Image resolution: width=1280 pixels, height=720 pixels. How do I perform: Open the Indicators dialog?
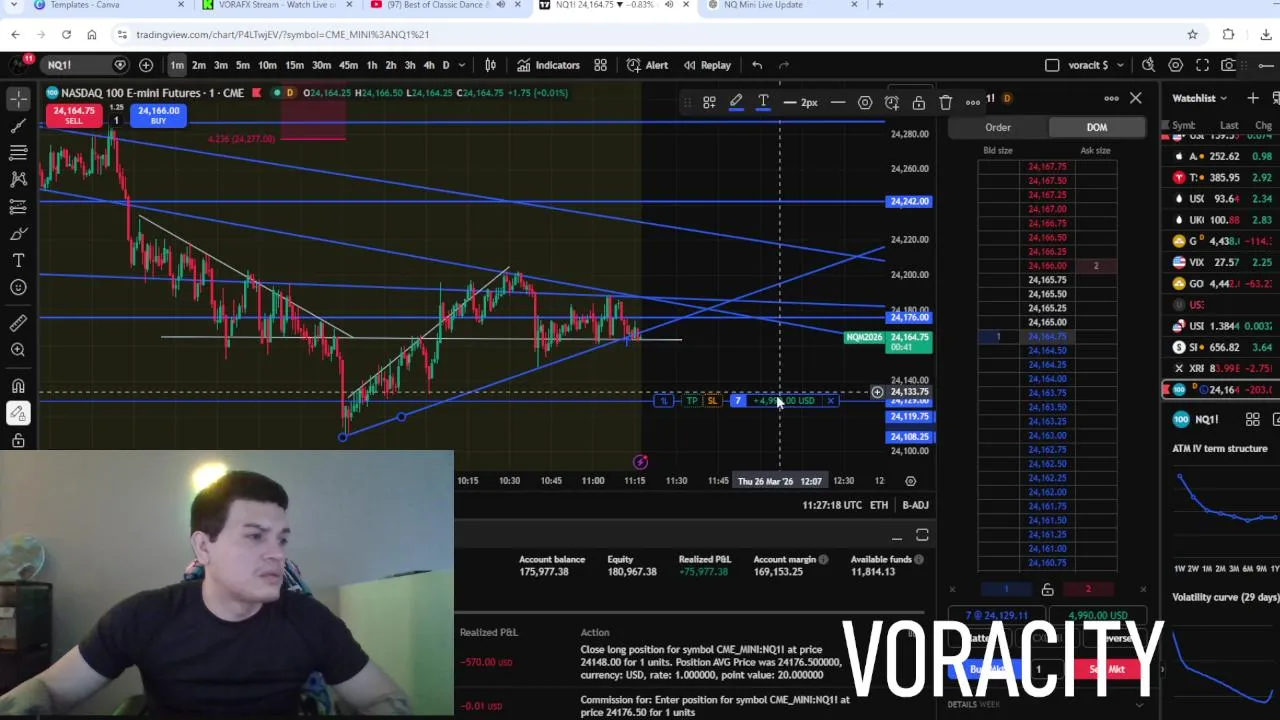(x=547, y=65)
